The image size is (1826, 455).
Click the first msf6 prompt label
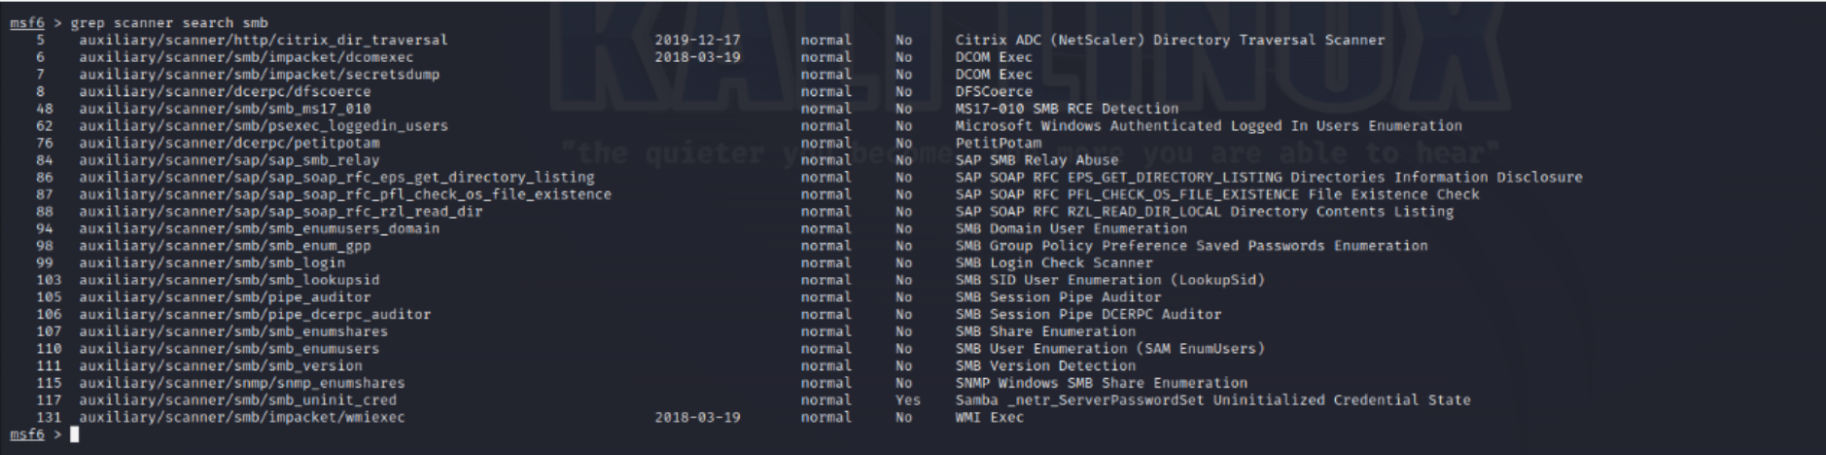[x=27, y=23]
